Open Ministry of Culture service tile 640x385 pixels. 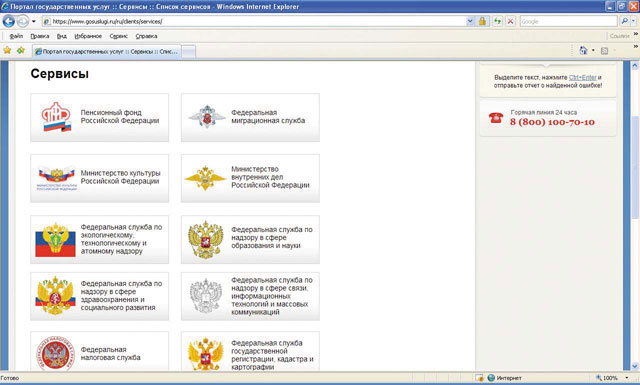[100, 178]
